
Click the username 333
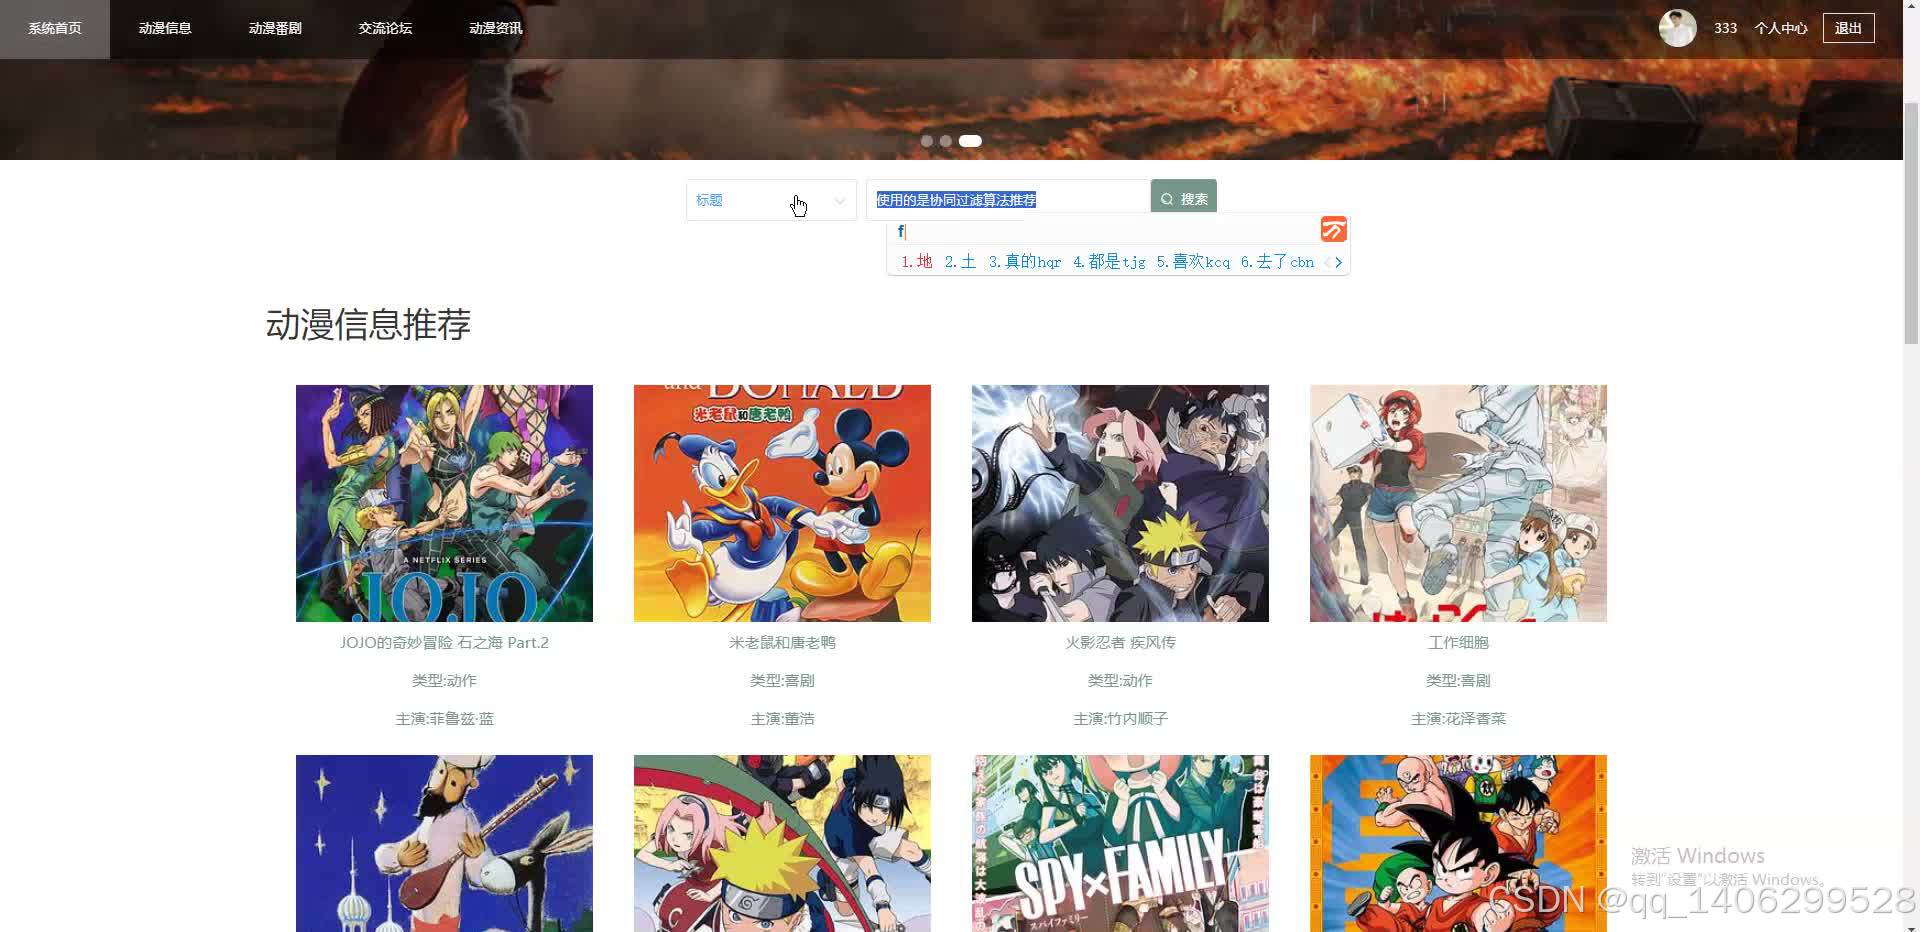(x=1725, y=28)
